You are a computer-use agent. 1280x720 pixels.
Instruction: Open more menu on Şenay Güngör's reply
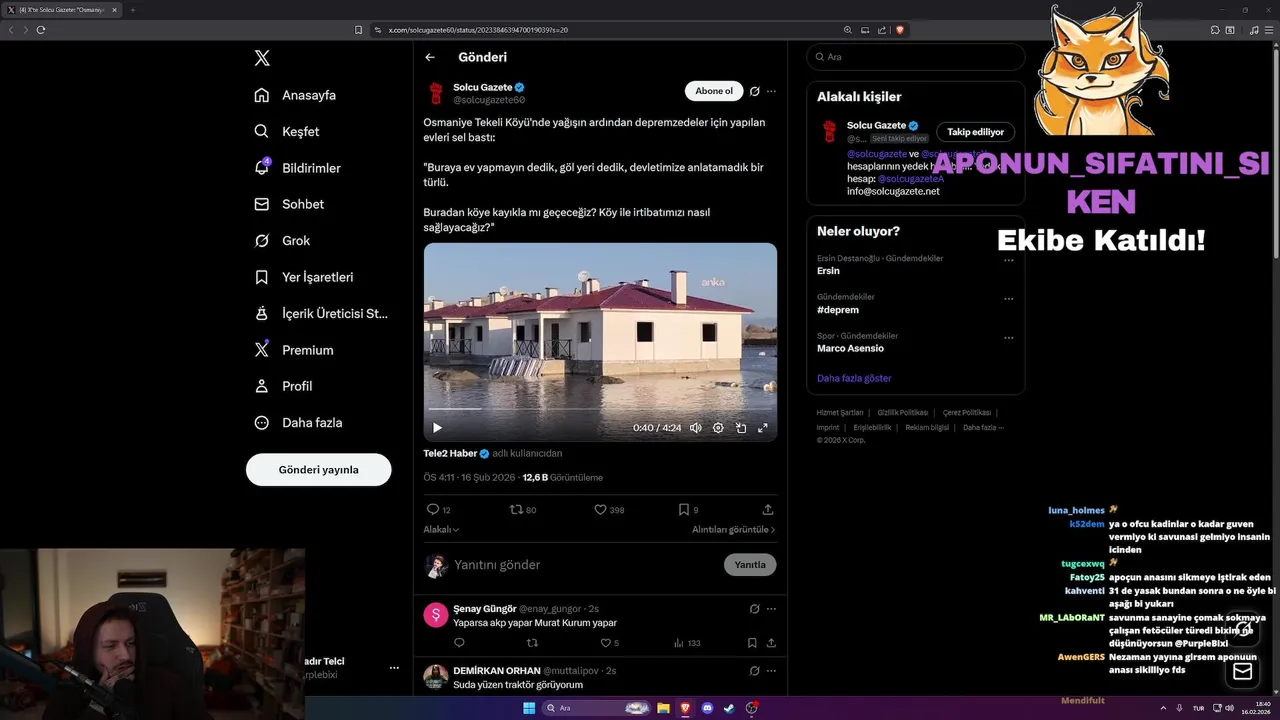(771, 608)
